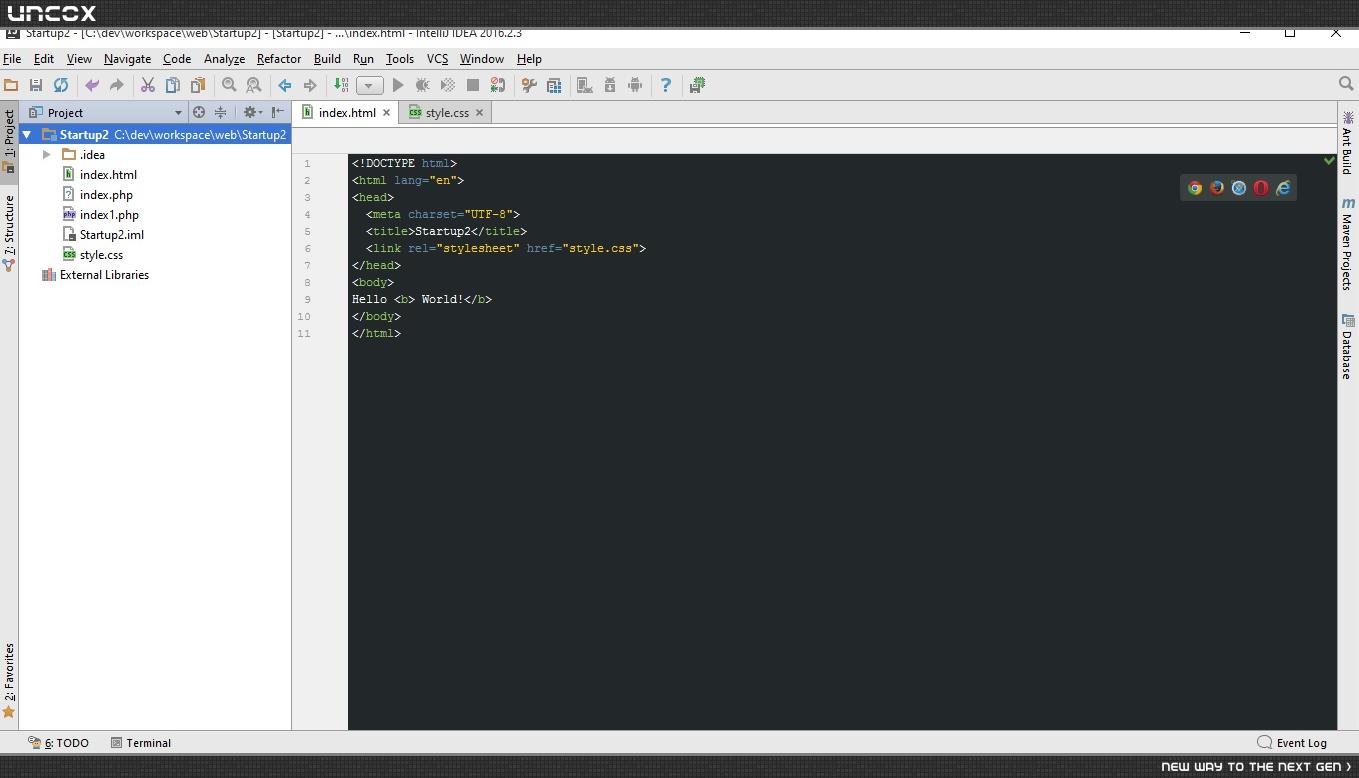This screenshot has height=778, width=1359.
Task: Click the Replace search icon
Action: point(254,85)
